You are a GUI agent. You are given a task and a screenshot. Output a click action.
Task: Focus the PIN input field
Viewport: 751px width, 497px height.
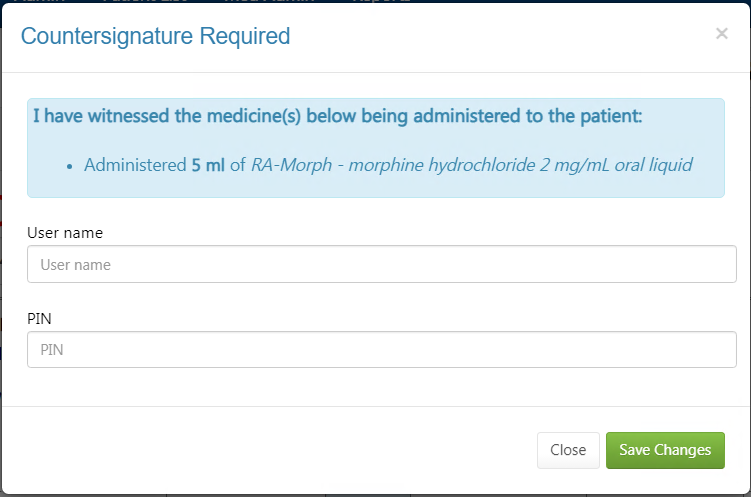tap(374, 350)
